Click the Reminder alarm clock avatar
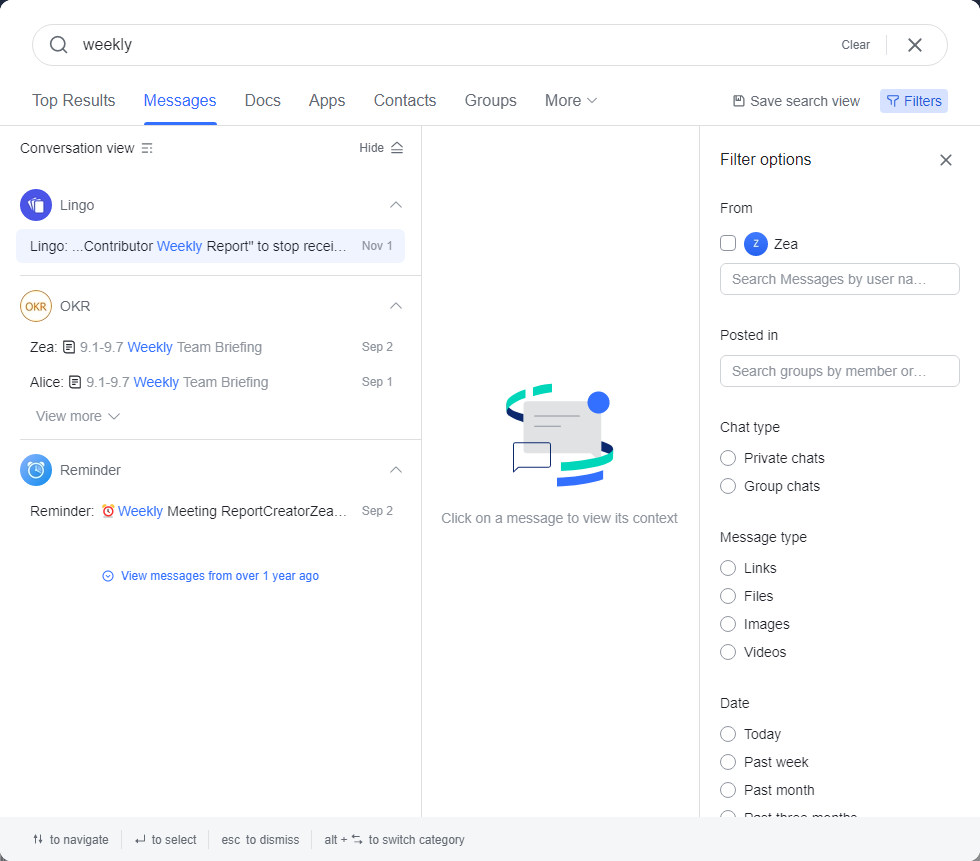Image resolution: width=980 pixels, height=861 pixels. [36, 470]
